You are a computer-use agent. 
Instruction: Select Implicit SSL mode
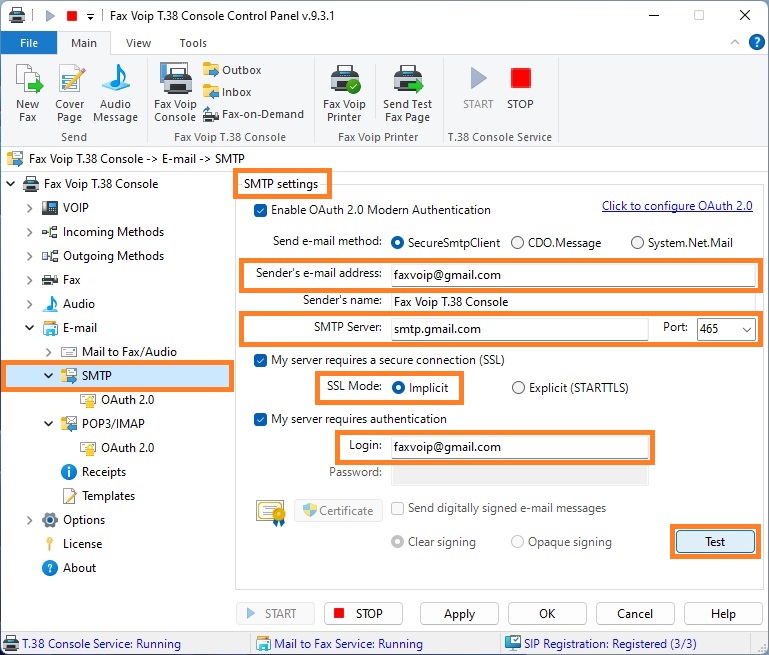coord(398,388)
